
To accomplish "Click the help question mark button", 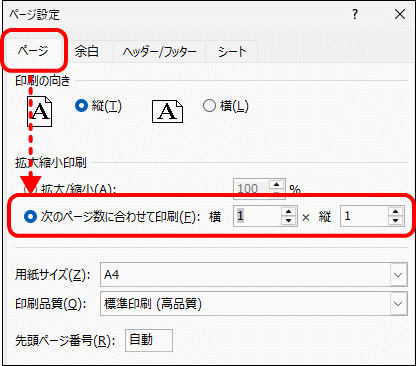I will [x=355, y=14].
